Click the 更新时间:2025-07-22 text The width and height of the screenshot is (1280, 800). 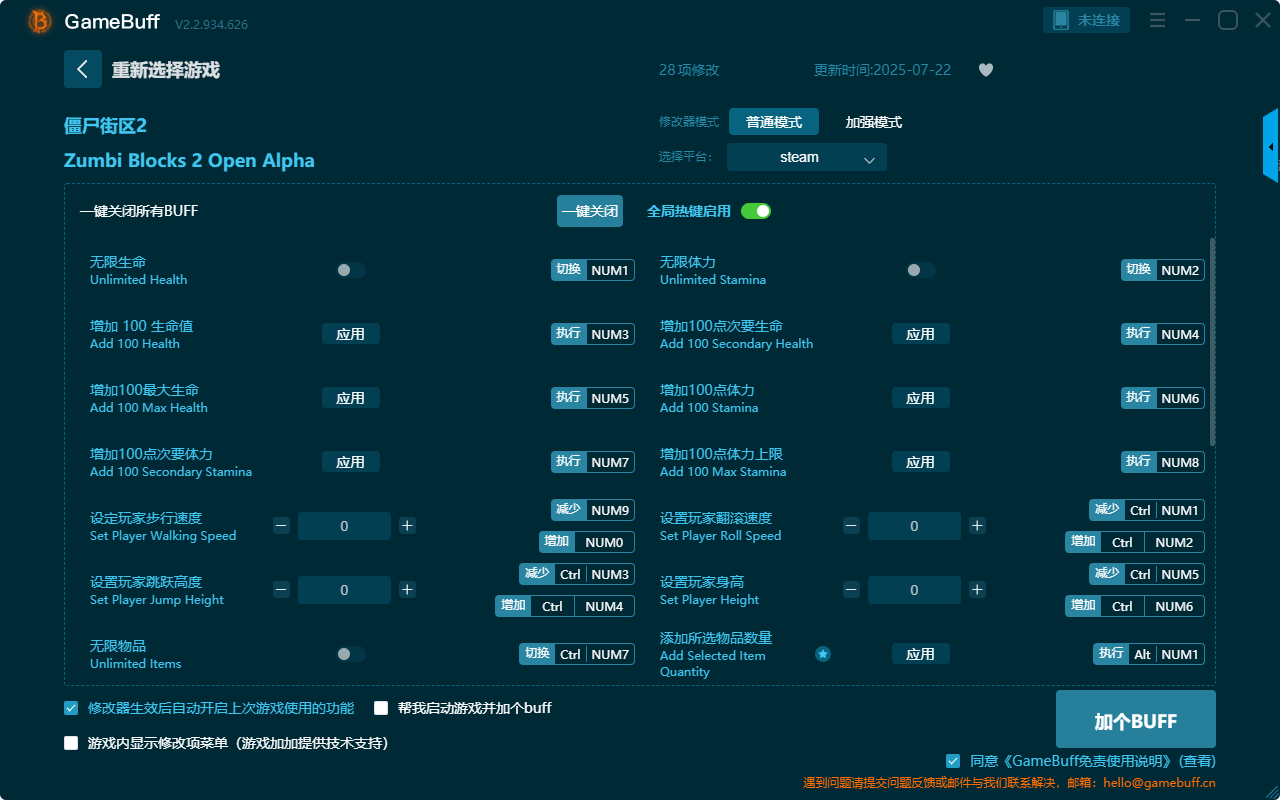(883, 70)
